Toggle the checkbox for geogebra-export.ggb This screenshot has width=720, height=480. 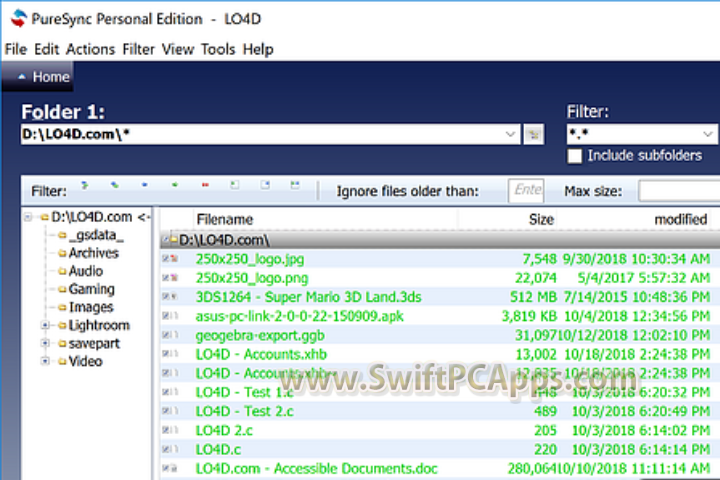point(166,335)
